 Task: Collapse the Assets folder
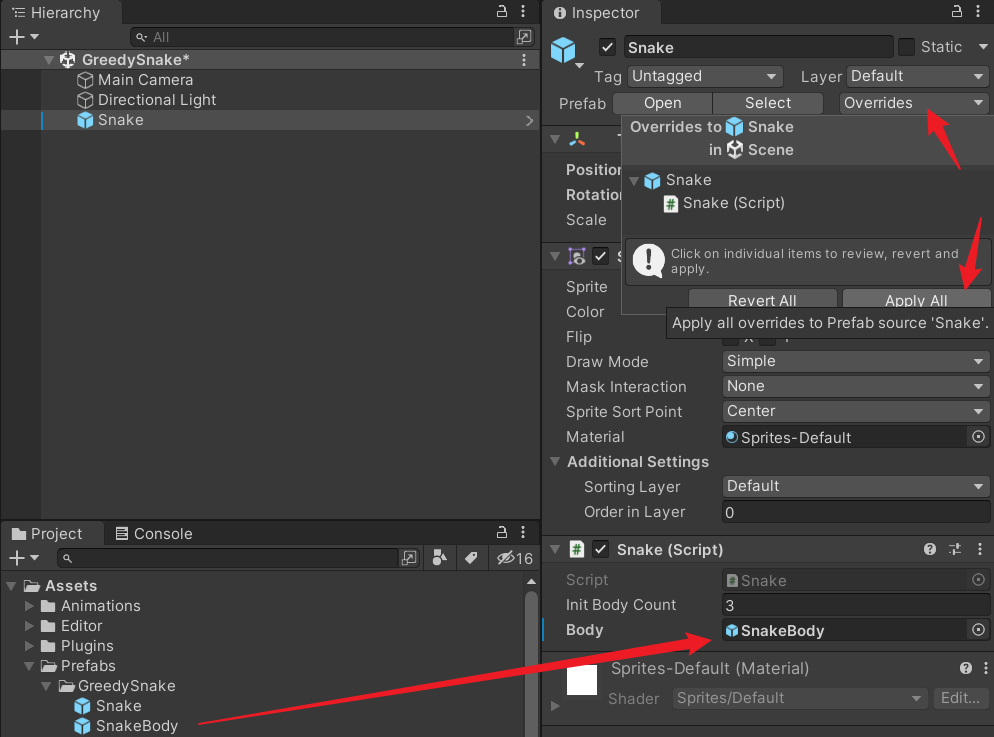(11, 586)
